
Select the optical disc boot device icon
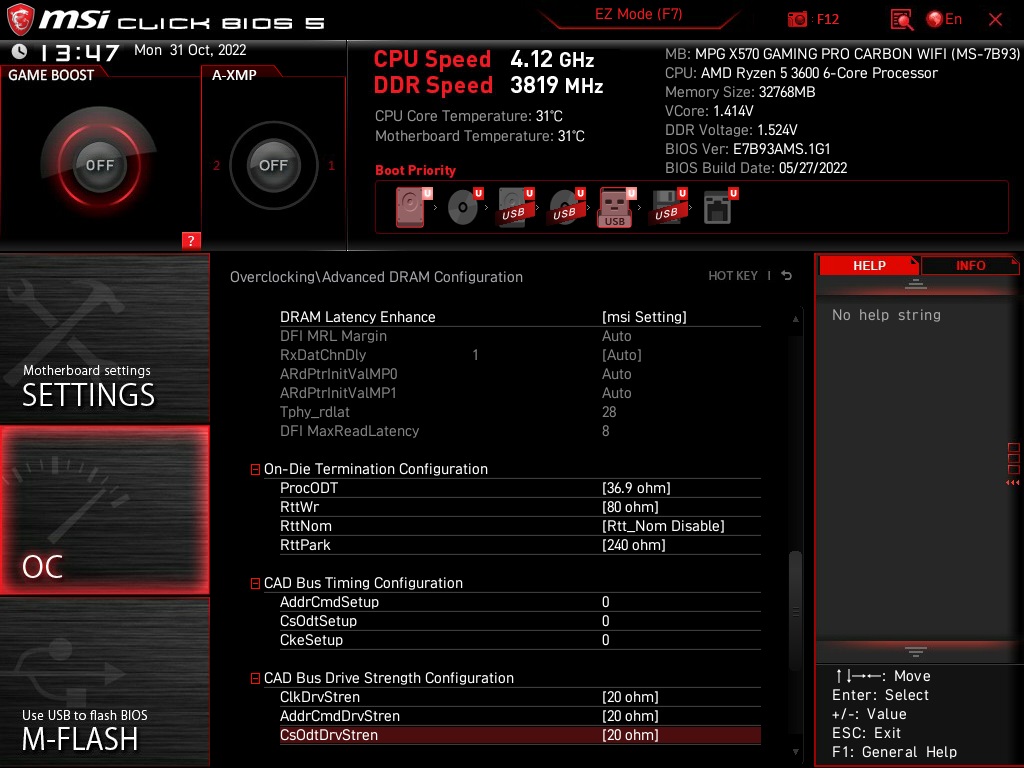(x=464, y=207)
